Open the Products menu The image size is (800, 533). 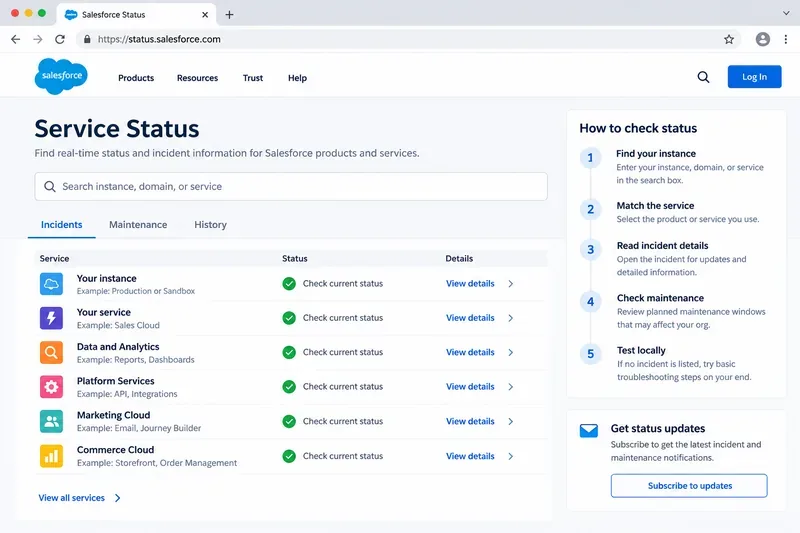136,78
